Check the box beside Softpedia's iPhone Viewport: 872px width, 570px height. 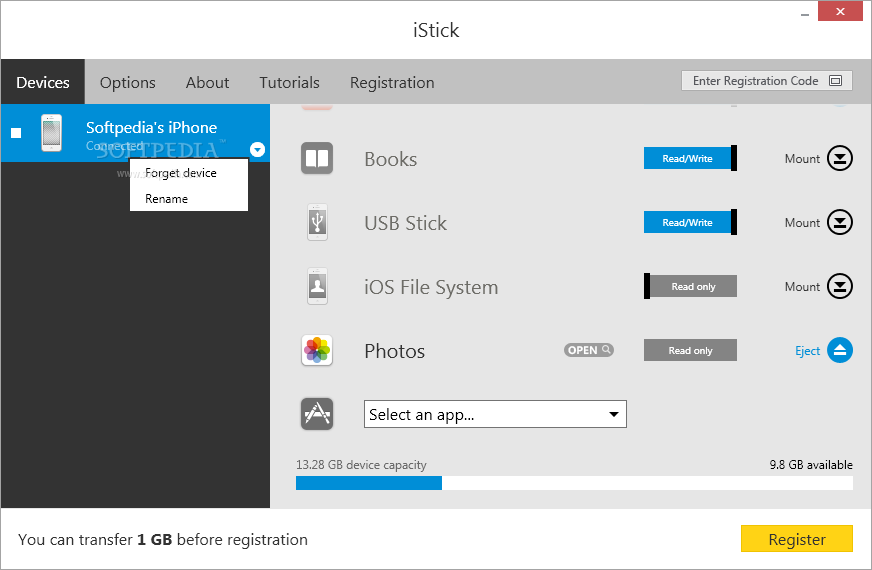pyautogui.click(x=16, y=133)
